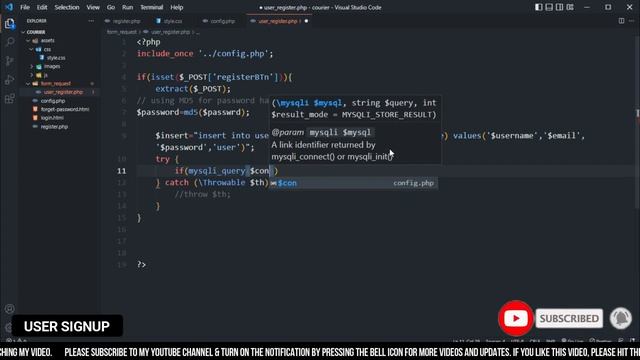Open the File menu
Image resolution: width=640 pixels, height=360 pixels.
tap(25, 7)
